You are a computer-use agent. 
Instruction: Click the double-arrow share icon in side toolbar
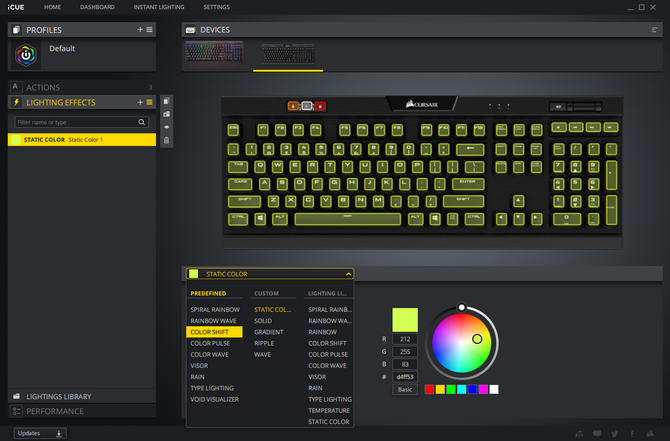click(x=167, y=127)
